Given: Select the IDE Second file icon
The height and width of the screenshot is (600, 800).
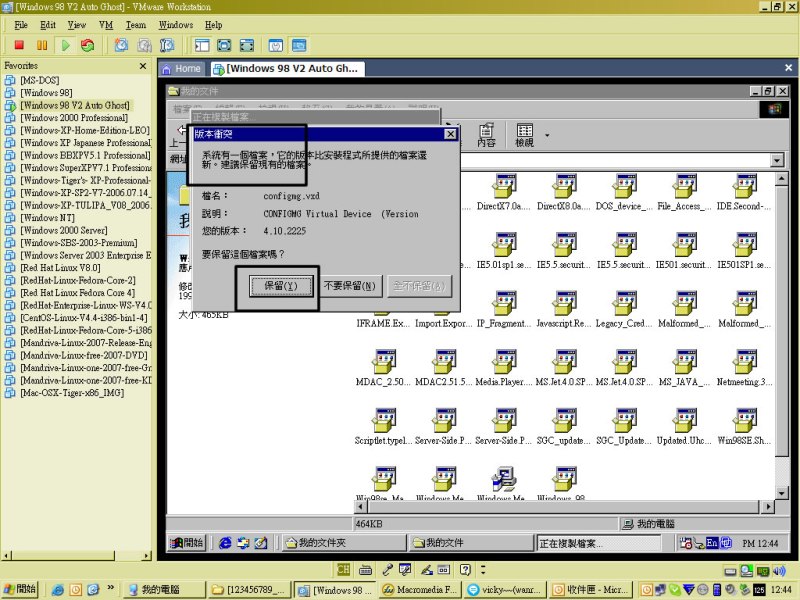Looking at the screenshot, I should [x=744, y=192].
